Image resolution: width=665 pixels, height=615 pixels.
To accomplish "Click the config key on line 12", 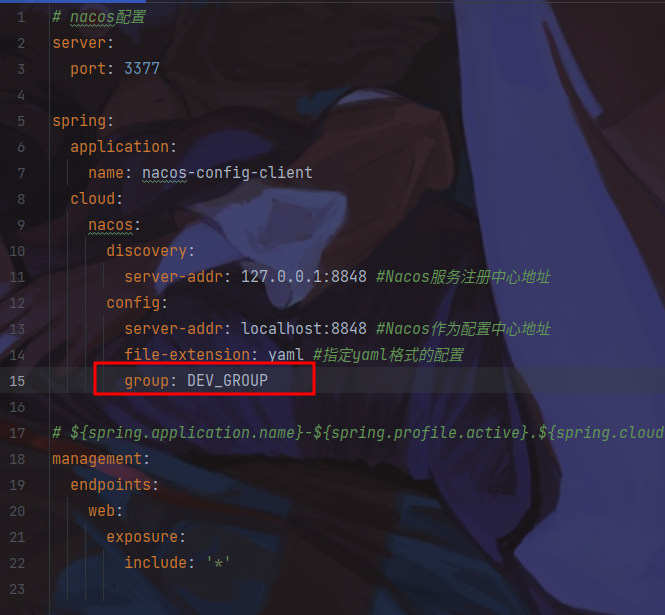I will 133,303.
